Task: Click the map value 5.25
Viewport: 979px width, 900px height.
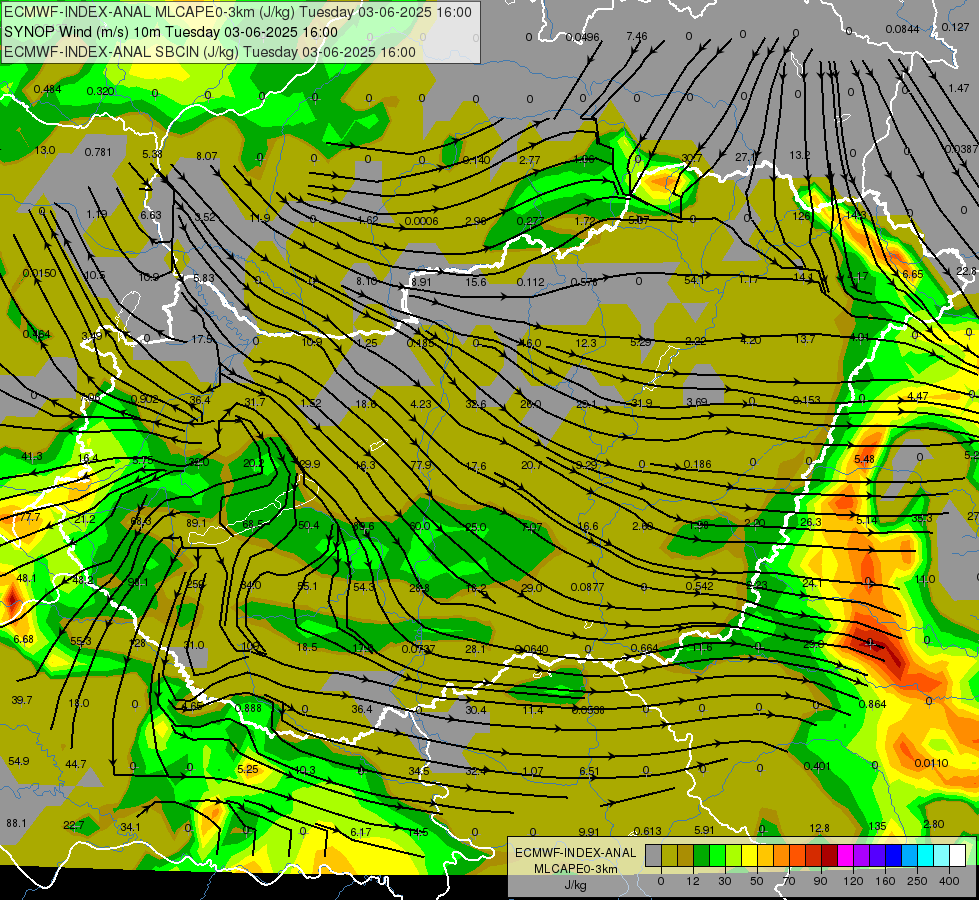Action: pyautogui.click(x=248, y=769)
